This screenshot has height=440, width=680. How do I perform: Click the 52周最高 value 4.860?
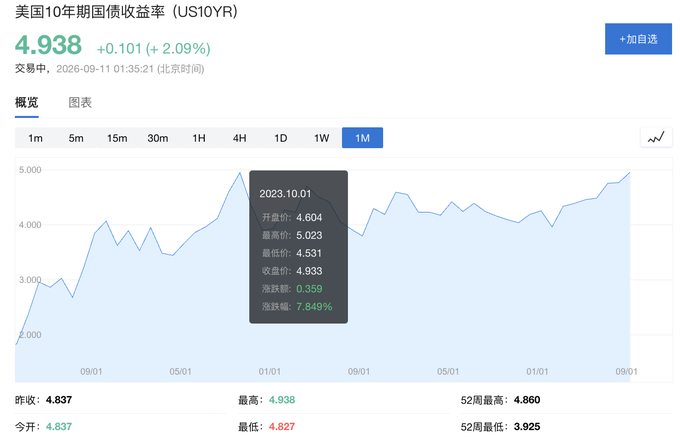527,400
